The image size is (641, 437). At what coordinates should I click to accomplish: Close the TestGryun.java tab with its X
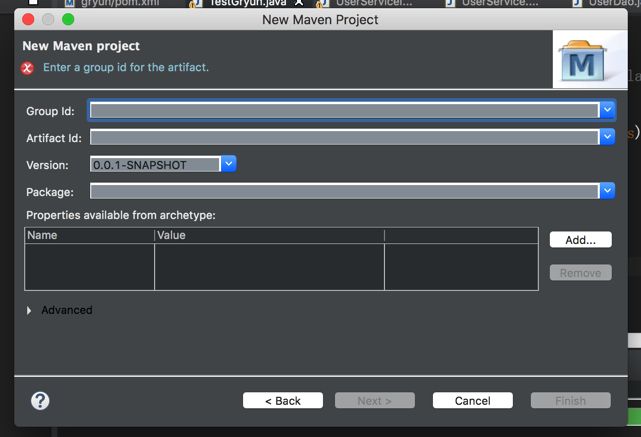coord(299,3)
